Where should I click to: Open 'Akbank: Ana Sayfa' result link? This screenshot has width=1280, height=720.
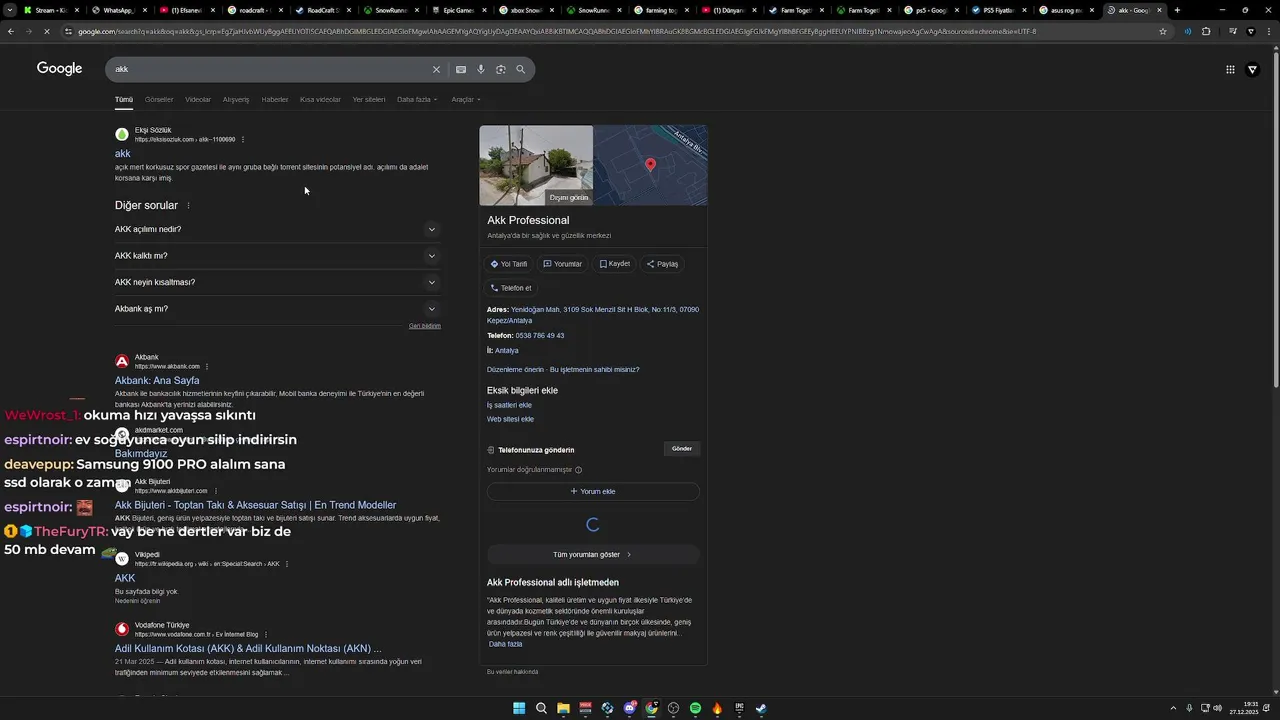pos(157,380)
